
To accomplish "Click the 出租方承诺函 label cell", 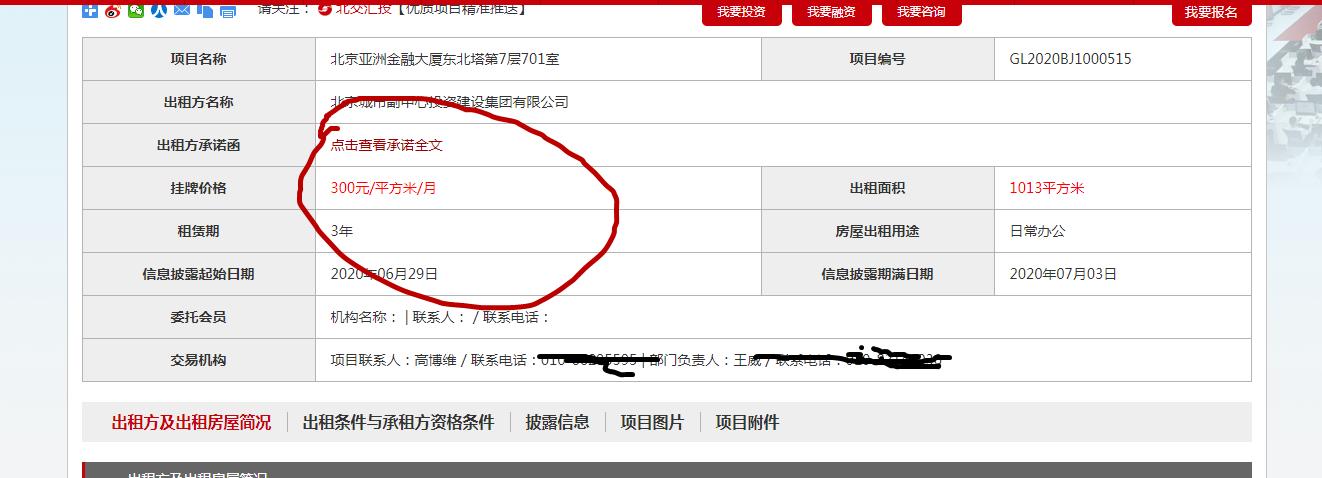I will point(199,145).
